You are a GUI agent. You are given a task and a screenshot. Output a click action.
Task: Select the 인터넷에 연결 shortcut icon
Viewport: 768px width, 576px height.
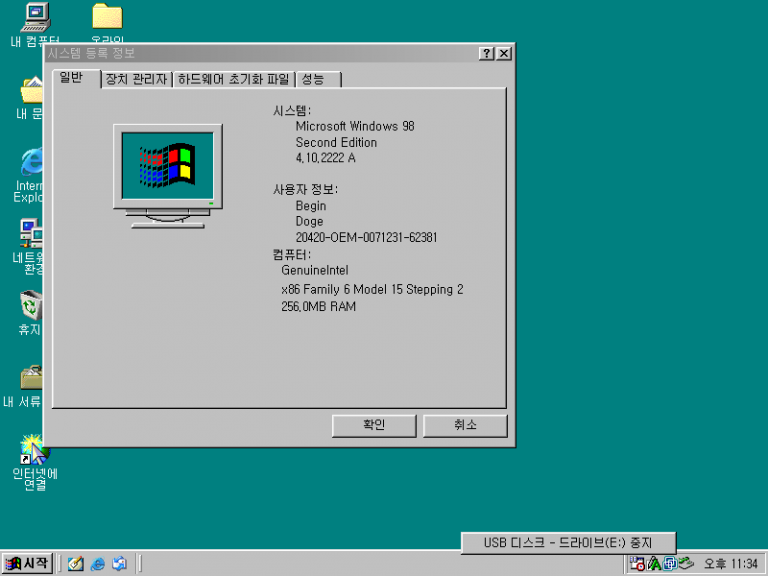[35, 462]
